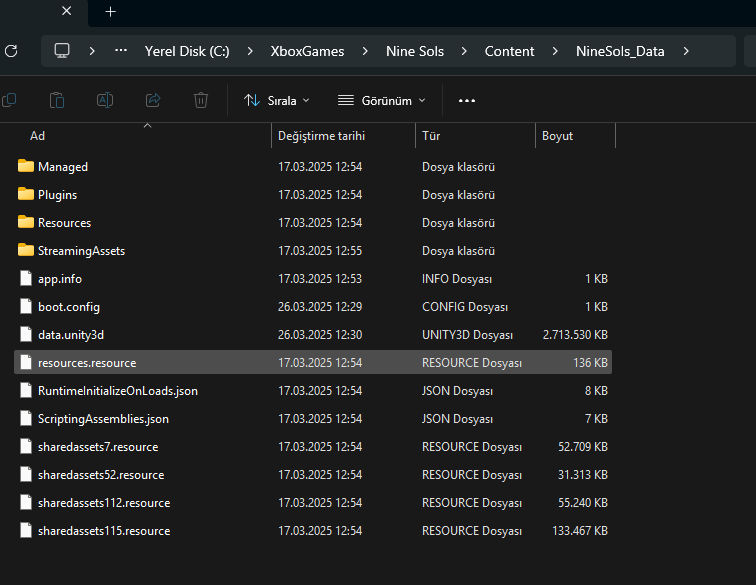Click the resources.resource file icon
Screen dimensions: 756x585
(26, 362)
